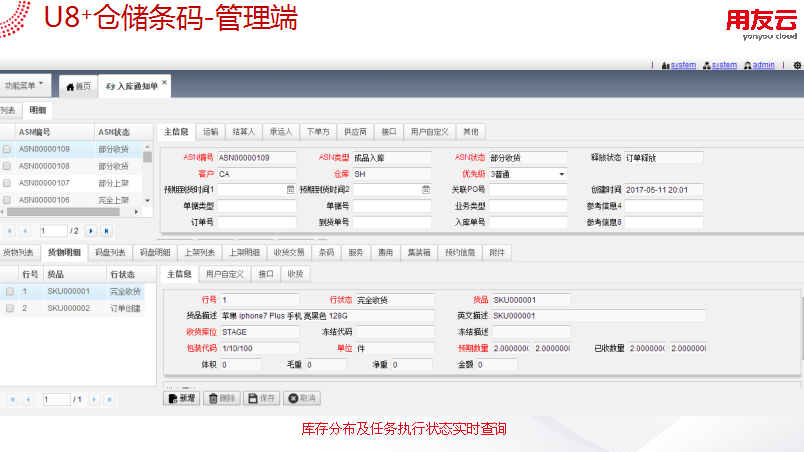Image resolution: width=804 pixels, height=452 pixels.
Task: Click the 订单号 input field
Action: 256,222
